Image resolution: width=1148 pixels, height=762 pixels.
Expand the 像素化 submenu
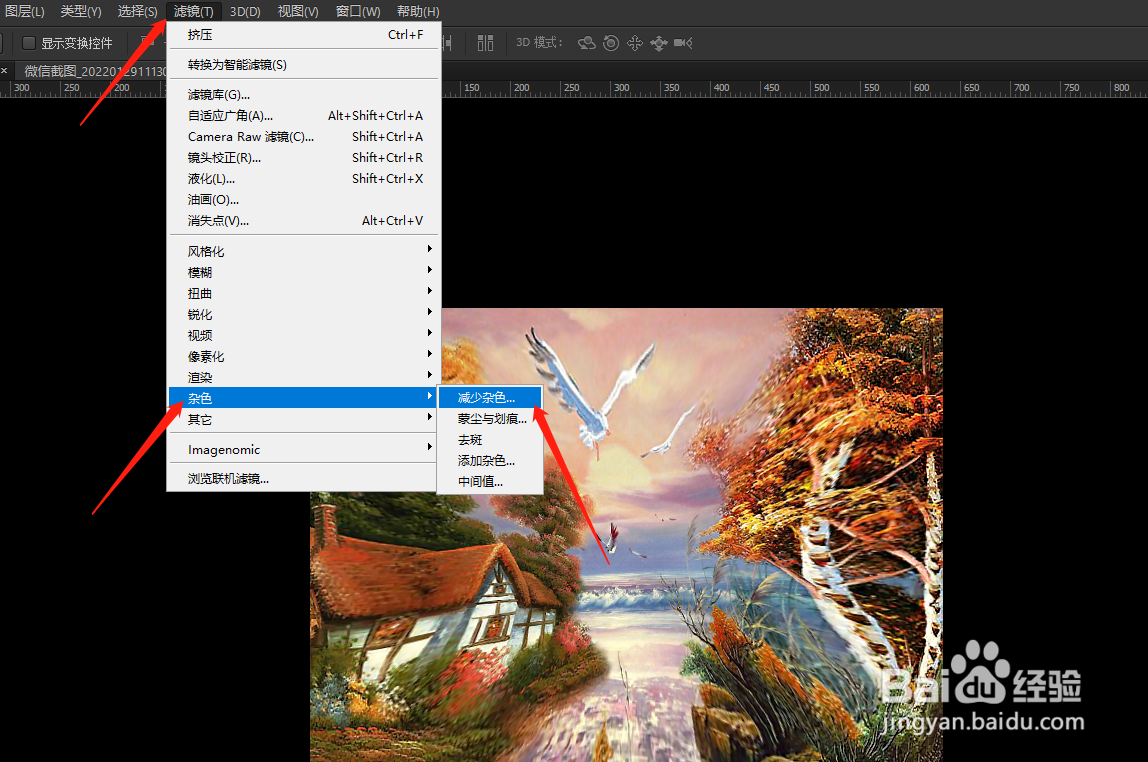[x=305, y=356]
